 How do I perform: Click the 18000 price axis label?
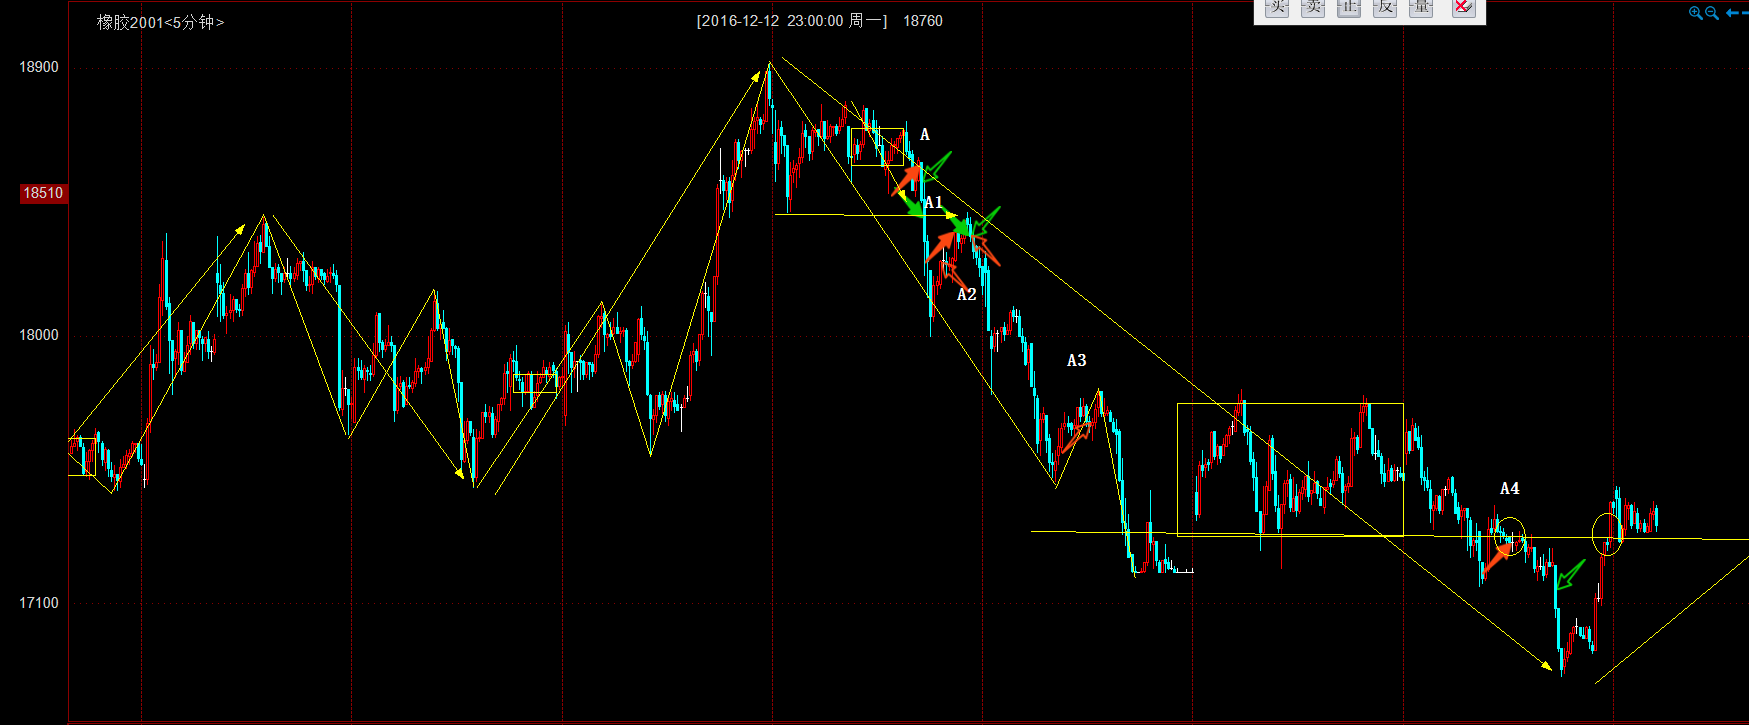click(39, 335)
